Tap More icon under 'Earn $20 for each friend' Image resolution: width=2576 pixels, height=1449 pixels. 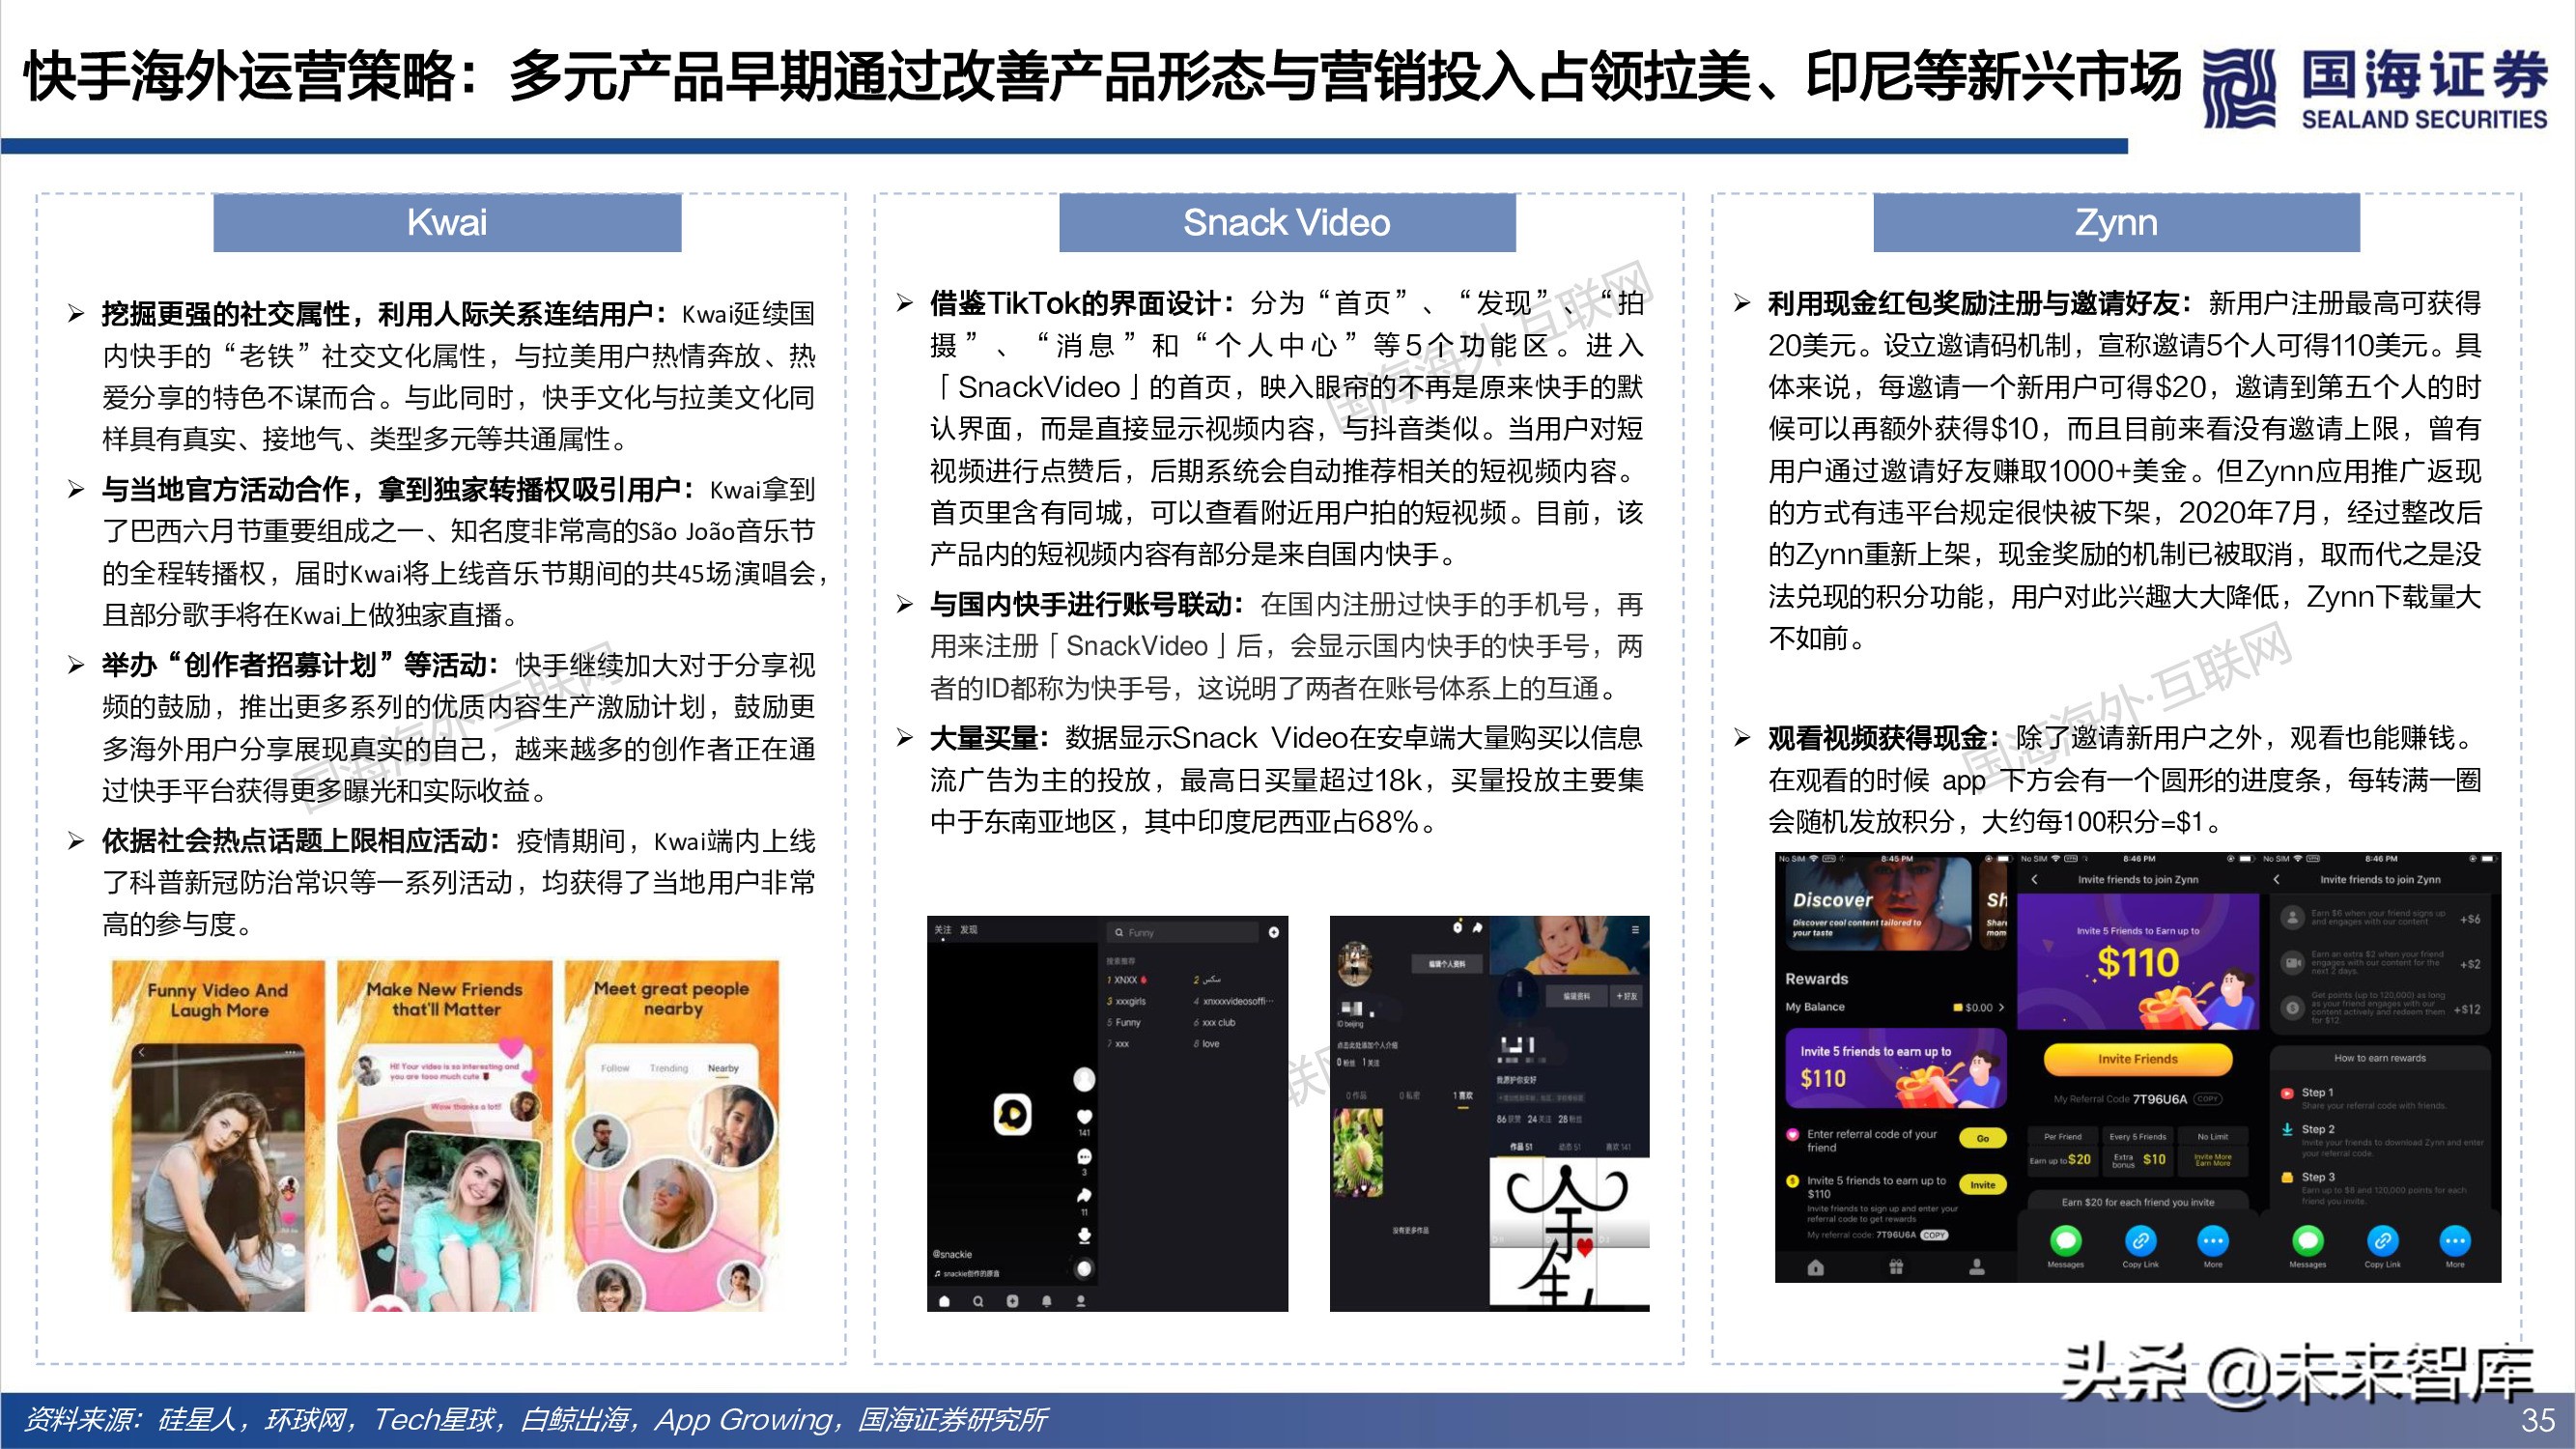coord(2213,1241)
